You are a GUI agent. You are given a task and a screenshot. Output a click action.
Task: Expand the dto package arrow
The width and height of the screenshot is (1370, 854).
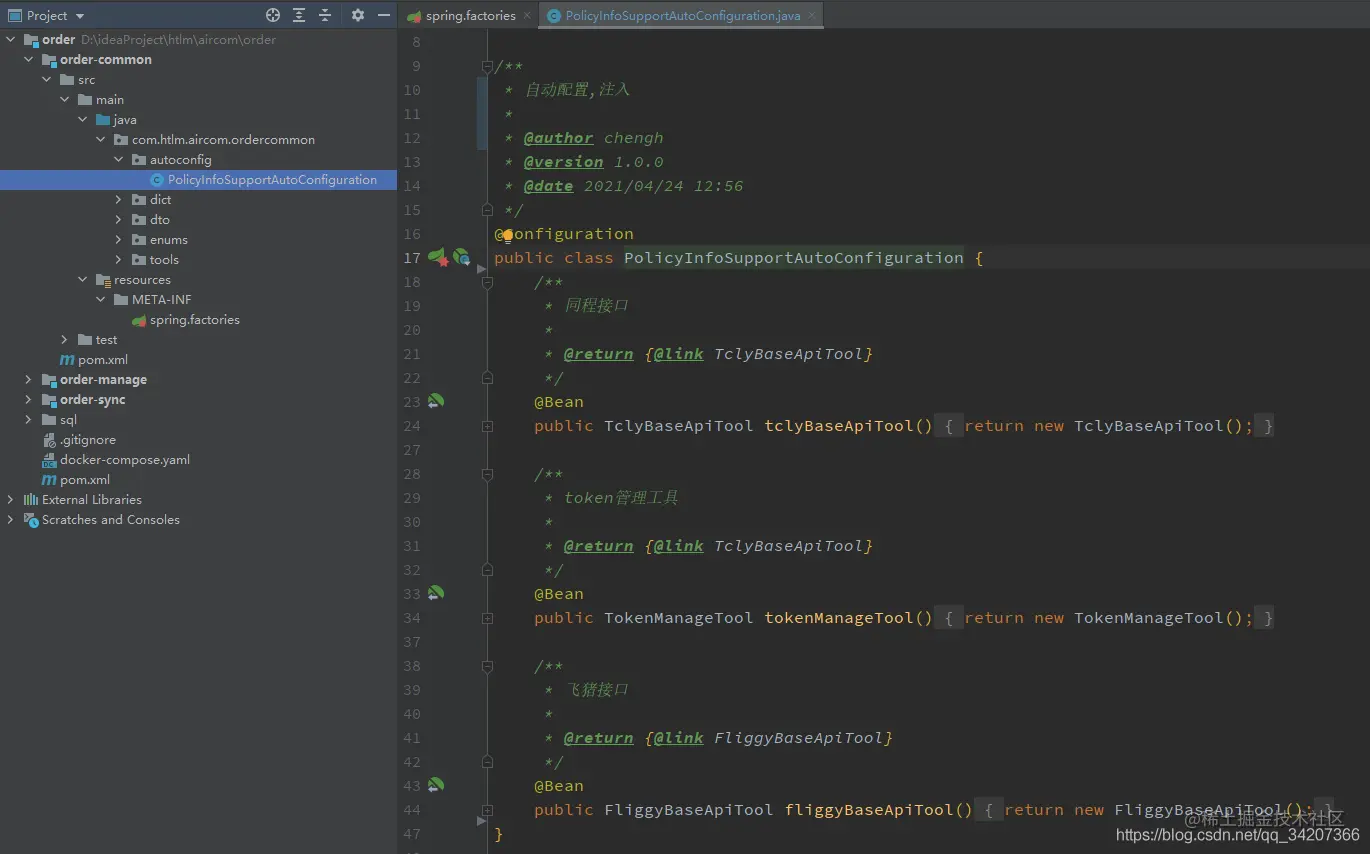[119, 220]
